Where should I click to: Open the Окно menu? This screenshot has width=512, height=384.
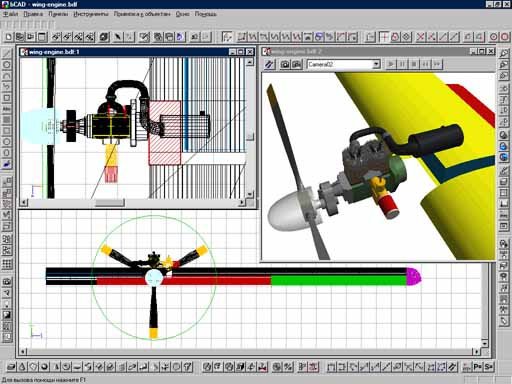(183, 14)
